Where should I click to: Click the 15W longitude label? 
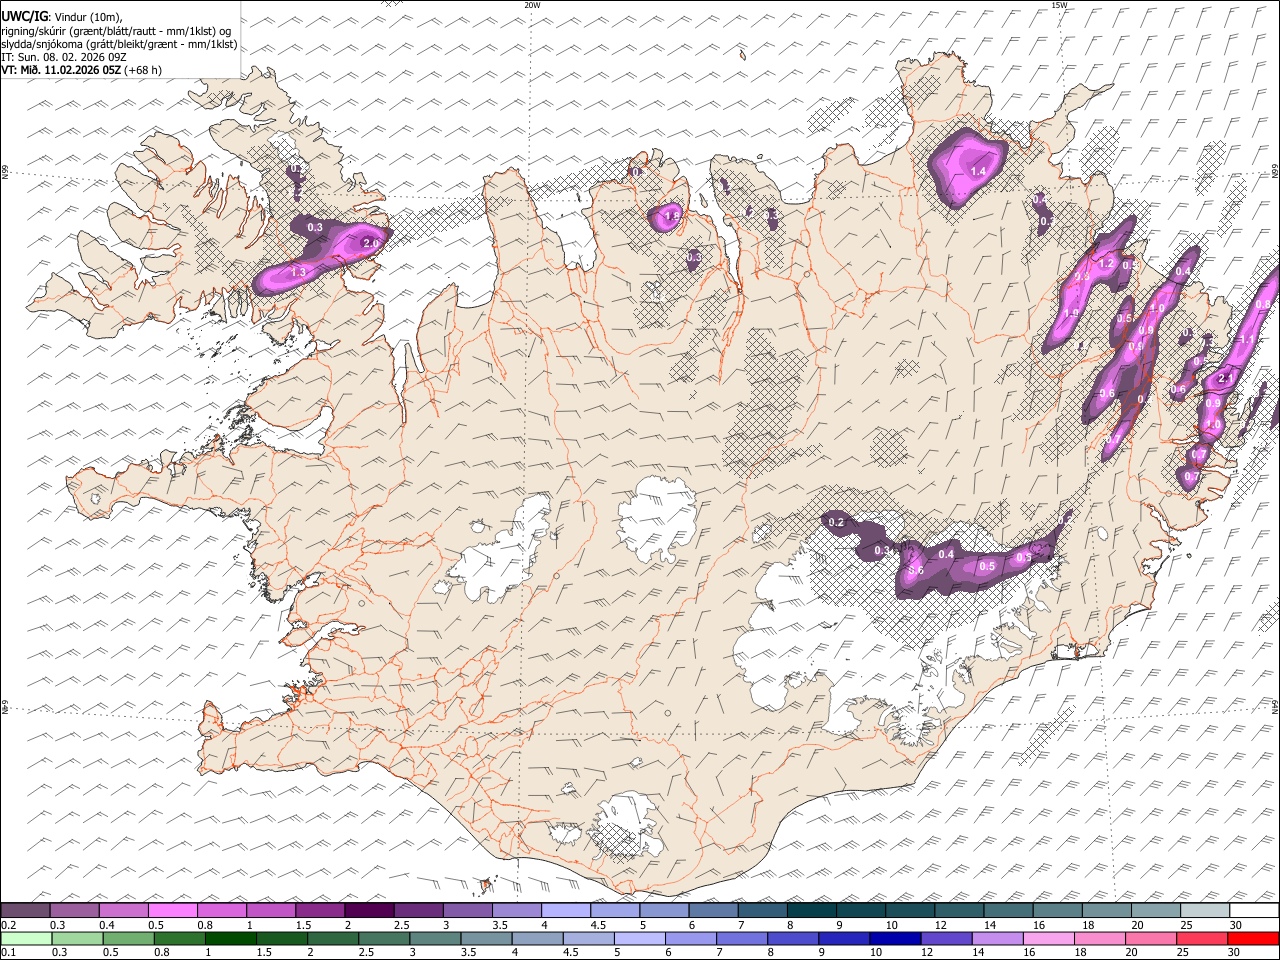(x=1059, y=5)
